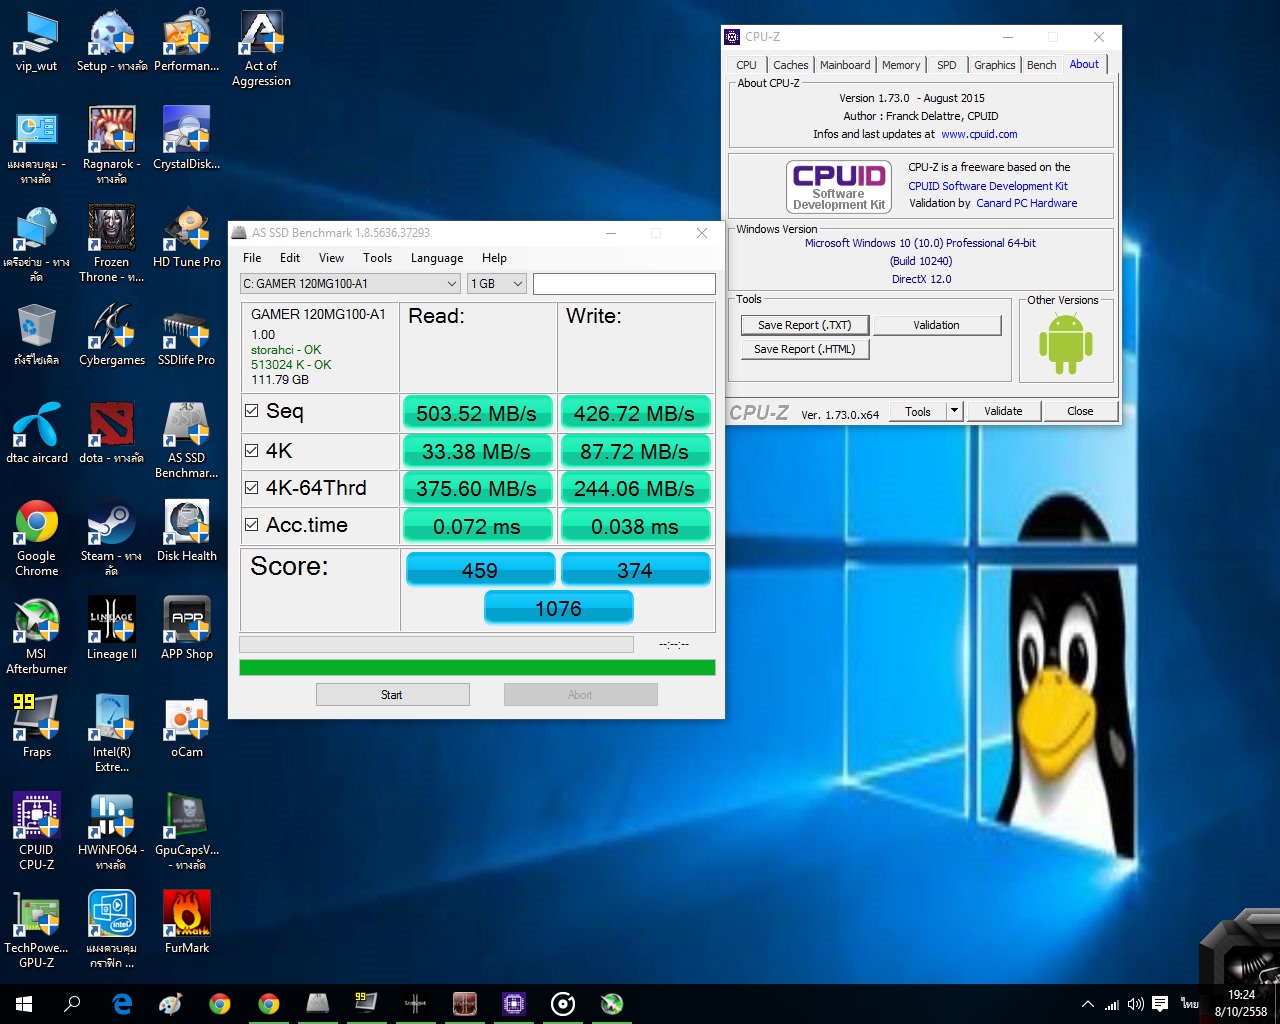The image size is (1280, 1024).
Task: Open TechPowerUp GPU-Z desktop shortcut
Action: click(x=37, y=931)
